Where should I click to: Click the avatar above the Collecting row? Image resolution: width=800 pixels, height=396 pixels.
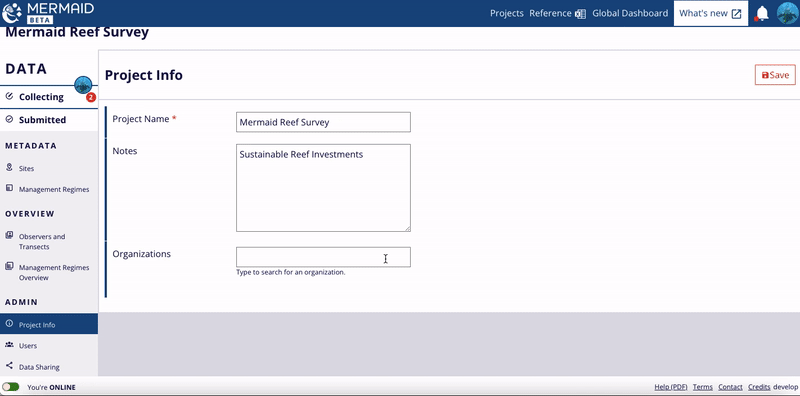coord(83,85)
